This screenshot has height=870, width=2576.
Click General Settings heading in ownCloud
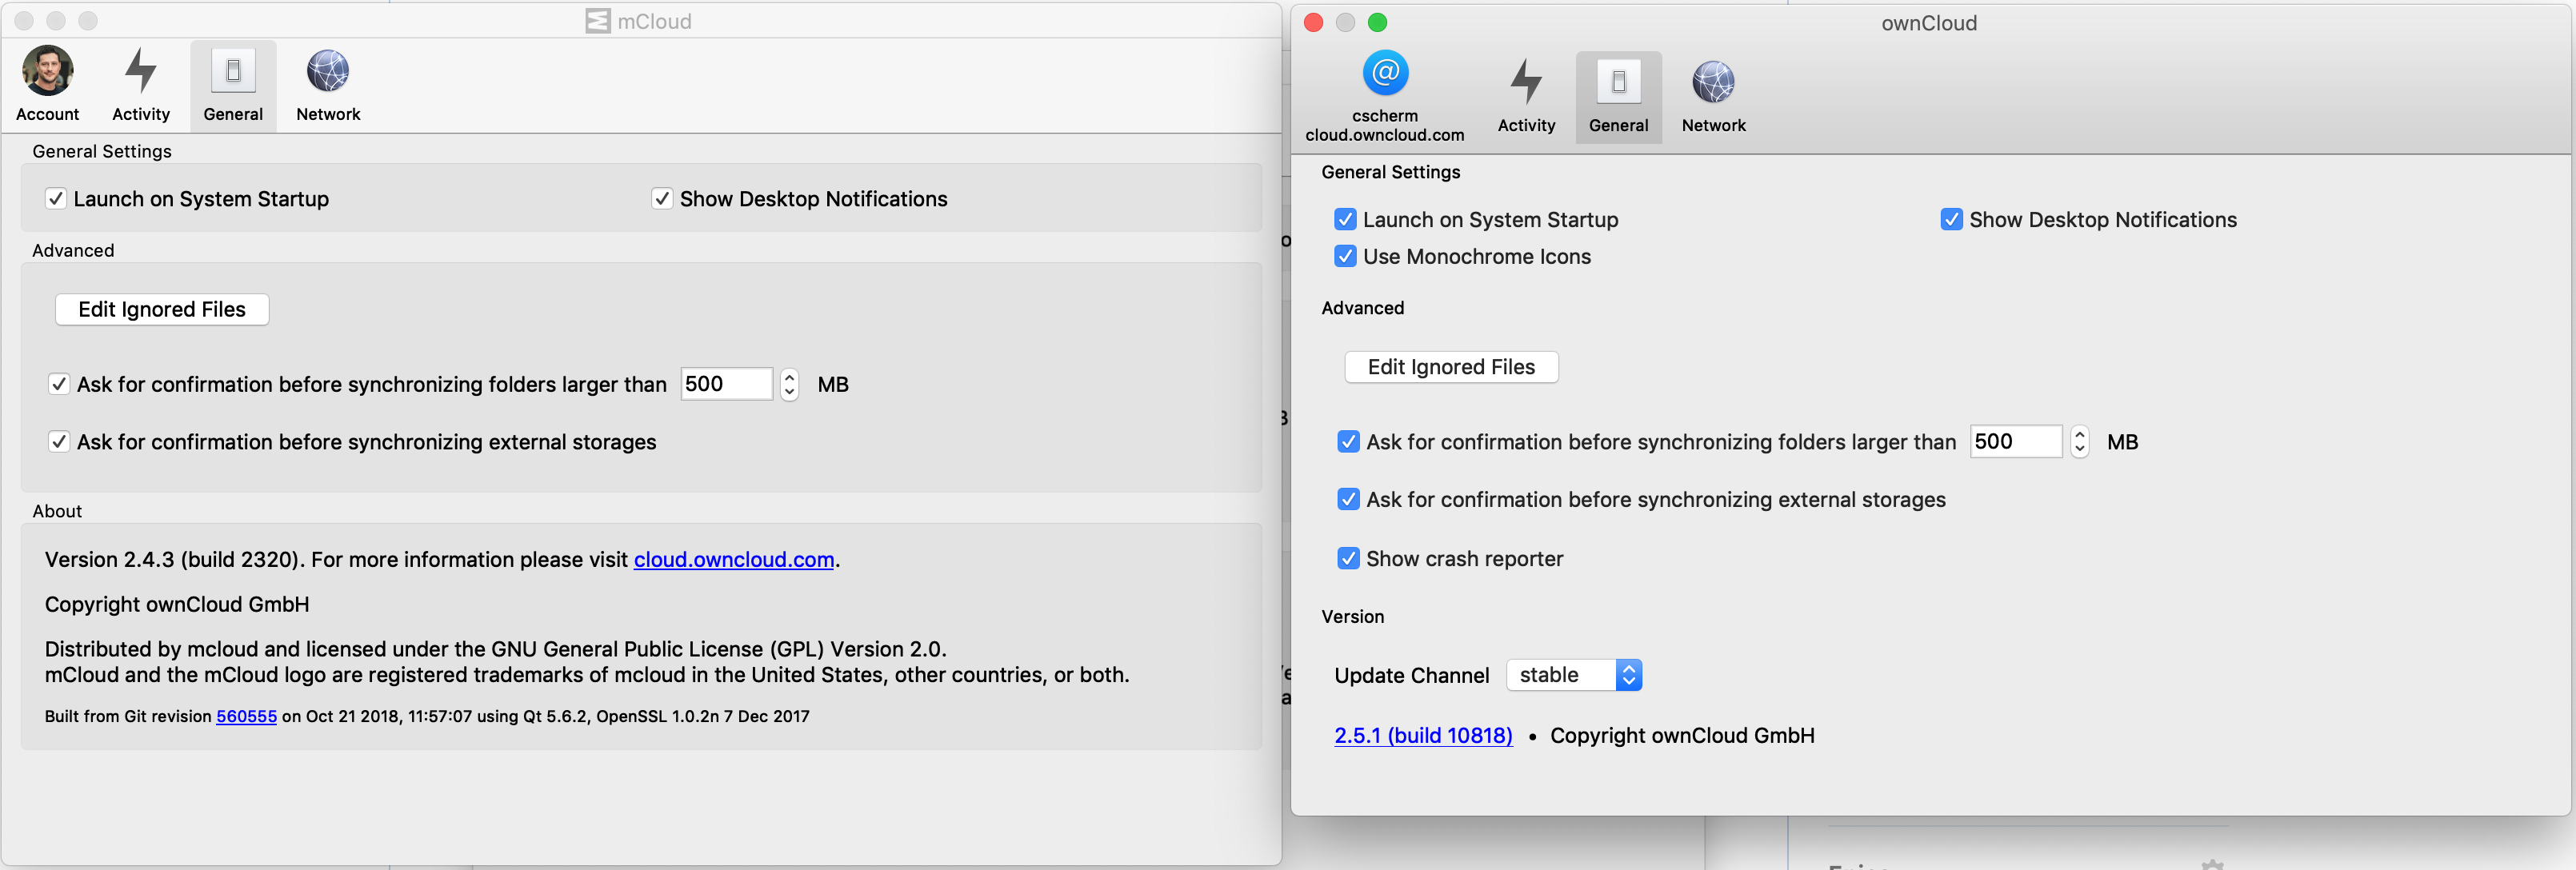tap(1391, 172)
